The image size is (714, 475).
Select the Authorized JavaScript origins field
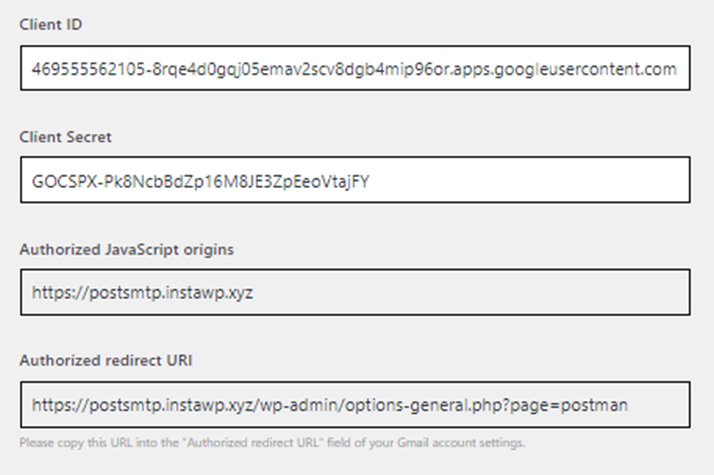[x=355, y=292]
